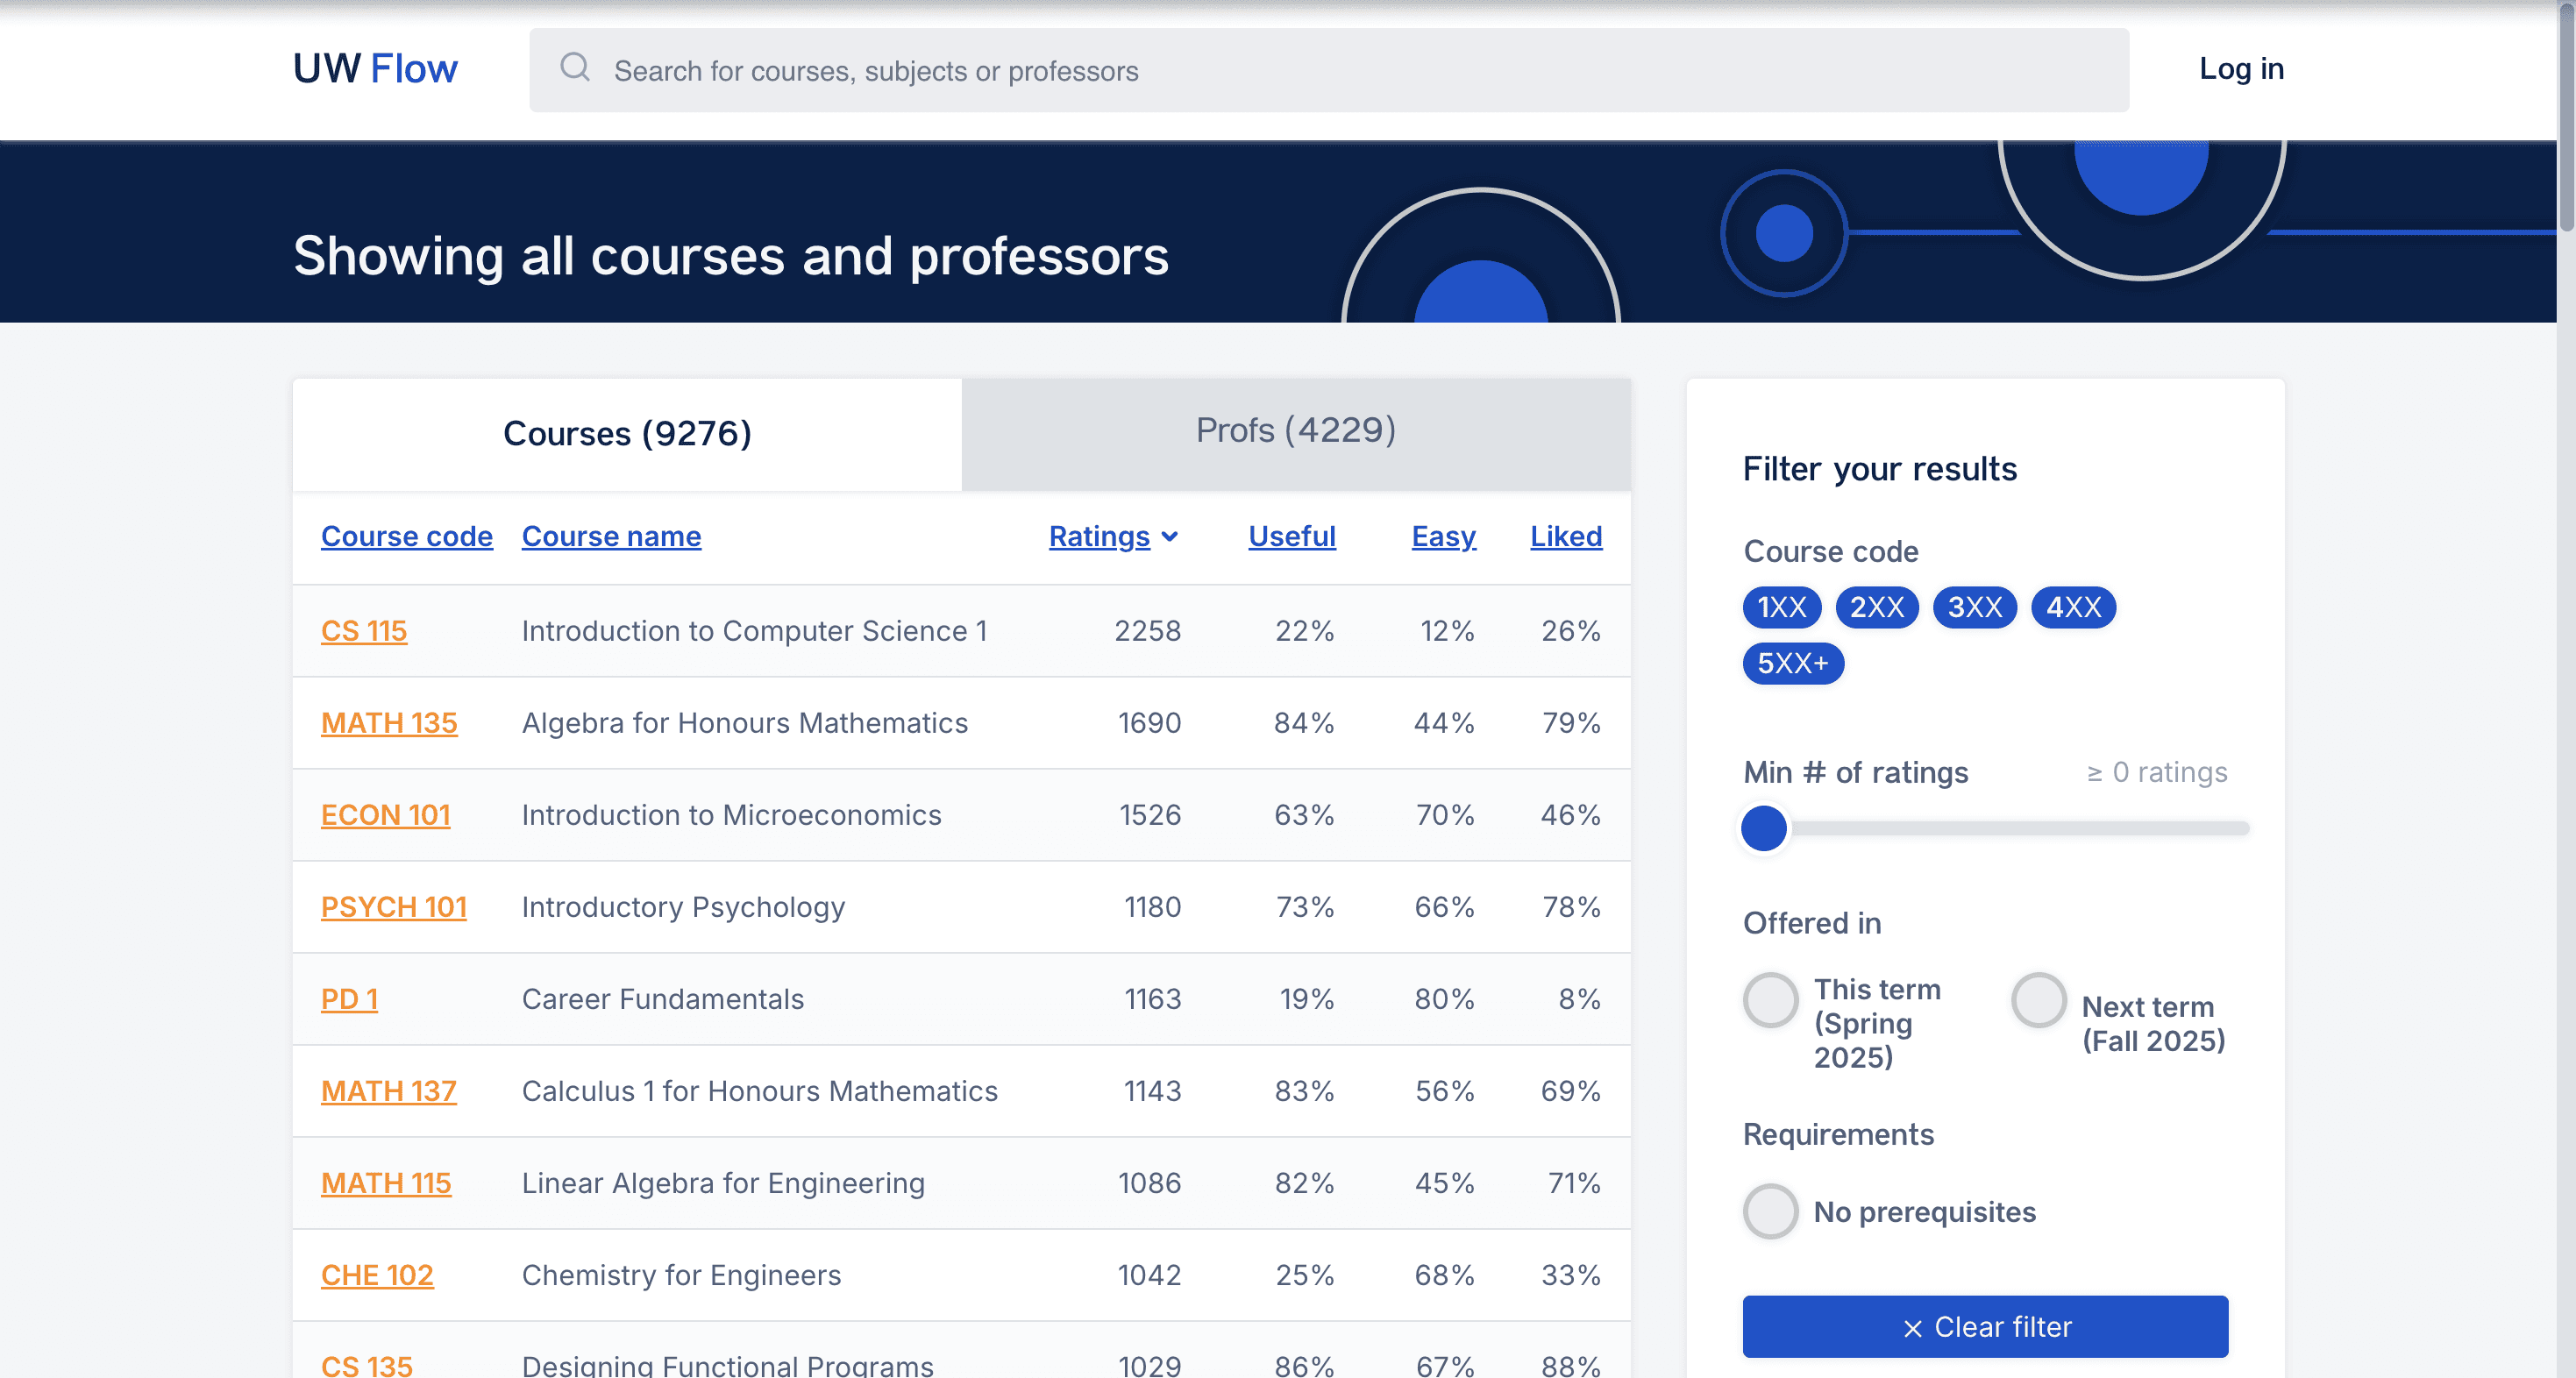Click the Ratings sort chevron arrow

[1170, 537]
